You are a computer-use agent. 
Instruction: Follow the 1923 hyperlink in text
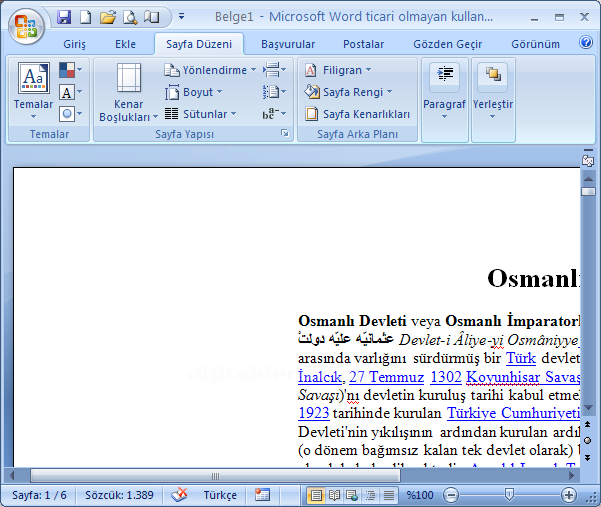[314, 413]
